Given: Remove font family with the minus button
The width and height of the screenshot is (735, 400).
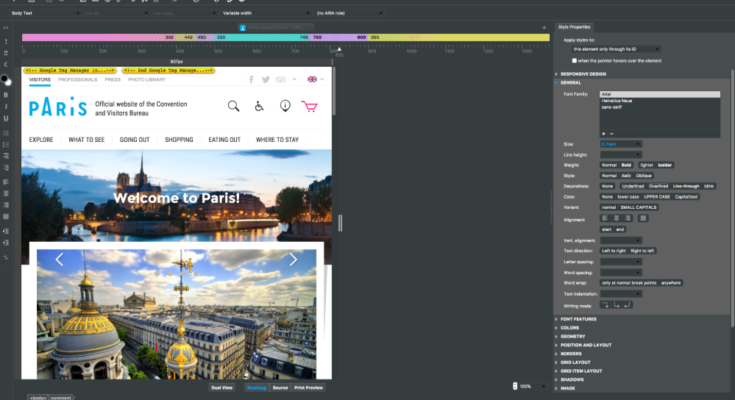Looking at the screenshot, I should point(611,134).
